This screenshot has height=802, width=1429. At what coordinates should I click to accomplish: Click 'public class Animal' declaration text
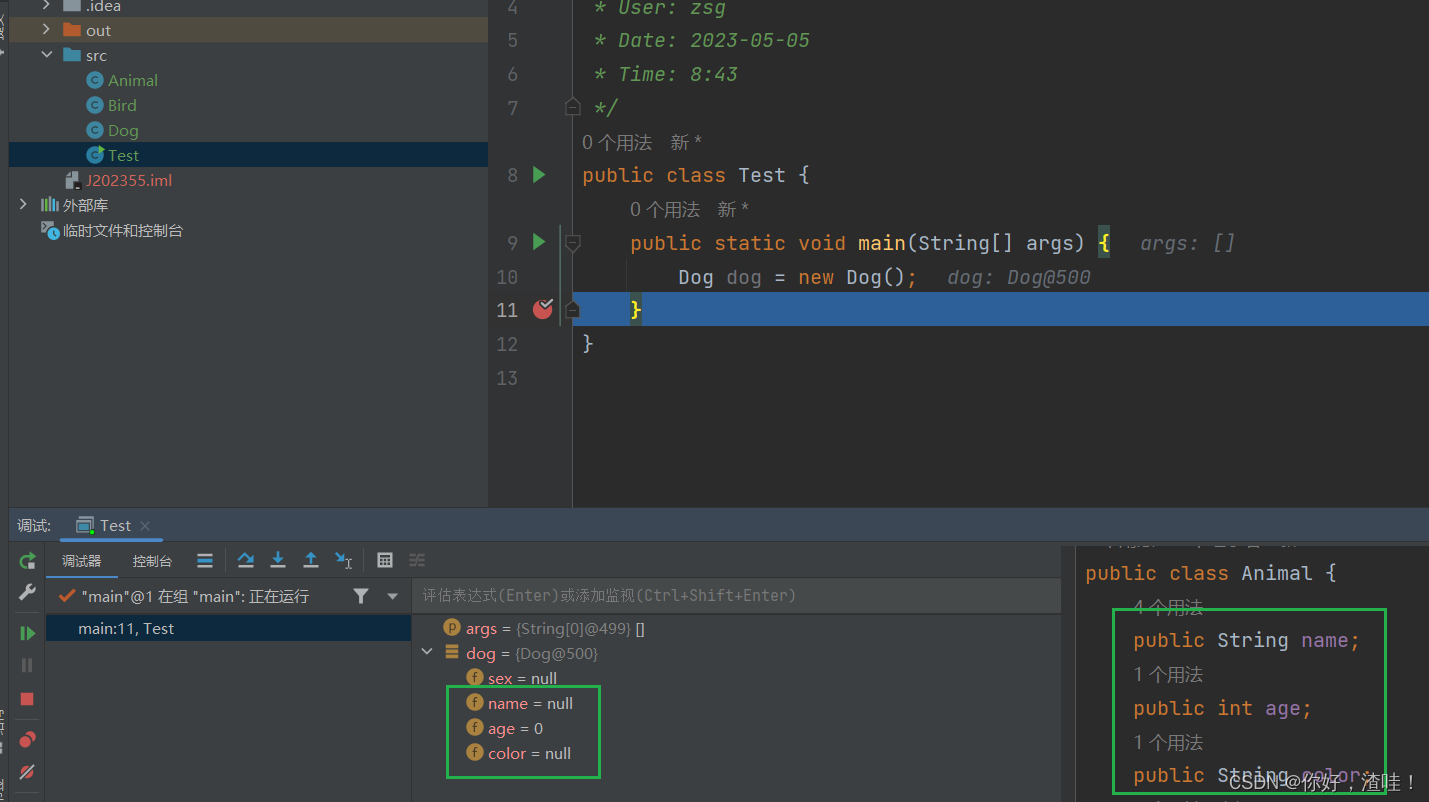tap(1198, 573)
